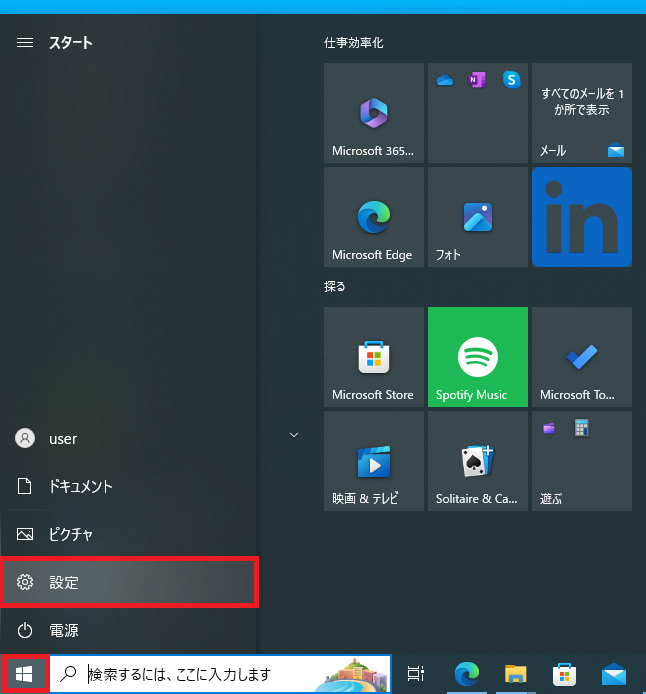Launch Microsoft Edge from Start tiles
The width and height of the screenshot is (646, 694).
(373, 217)
